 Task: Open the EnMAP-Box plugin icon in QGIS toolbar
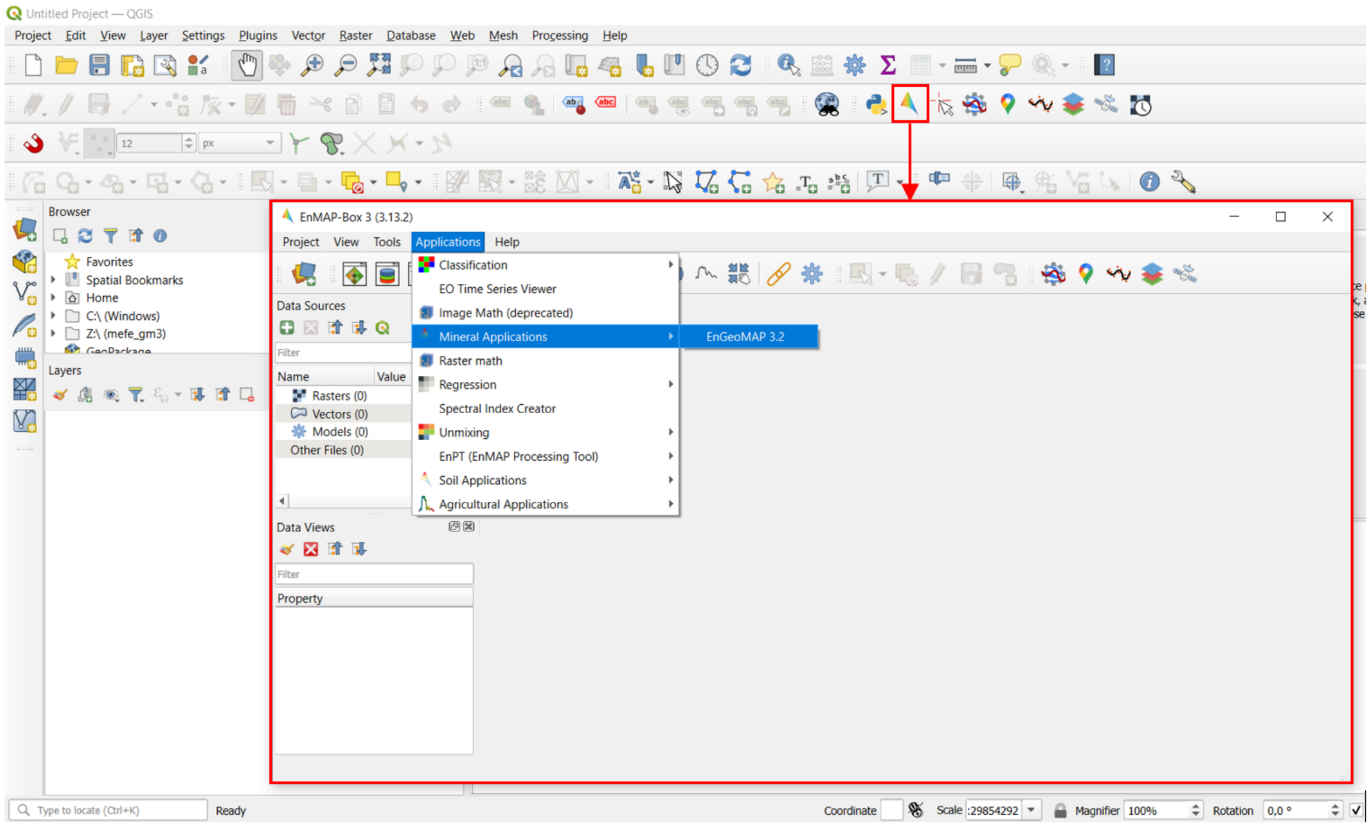click(x=909, y=104)
